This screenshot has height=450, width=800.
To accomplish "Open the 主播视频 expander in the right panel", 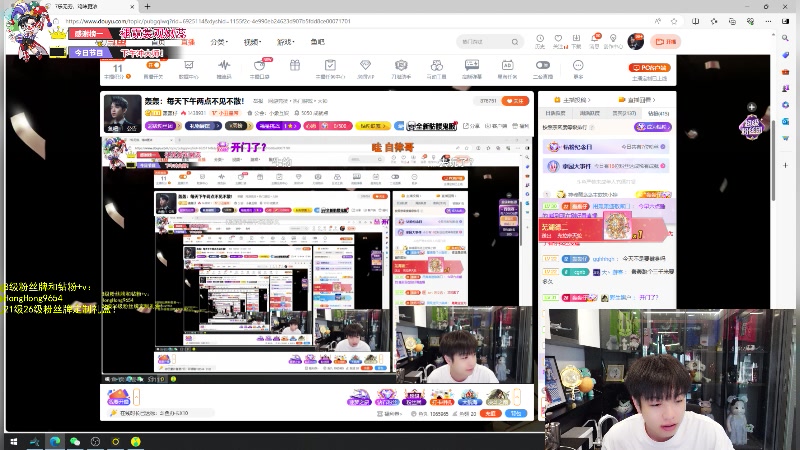I will (x=572, y=100).
